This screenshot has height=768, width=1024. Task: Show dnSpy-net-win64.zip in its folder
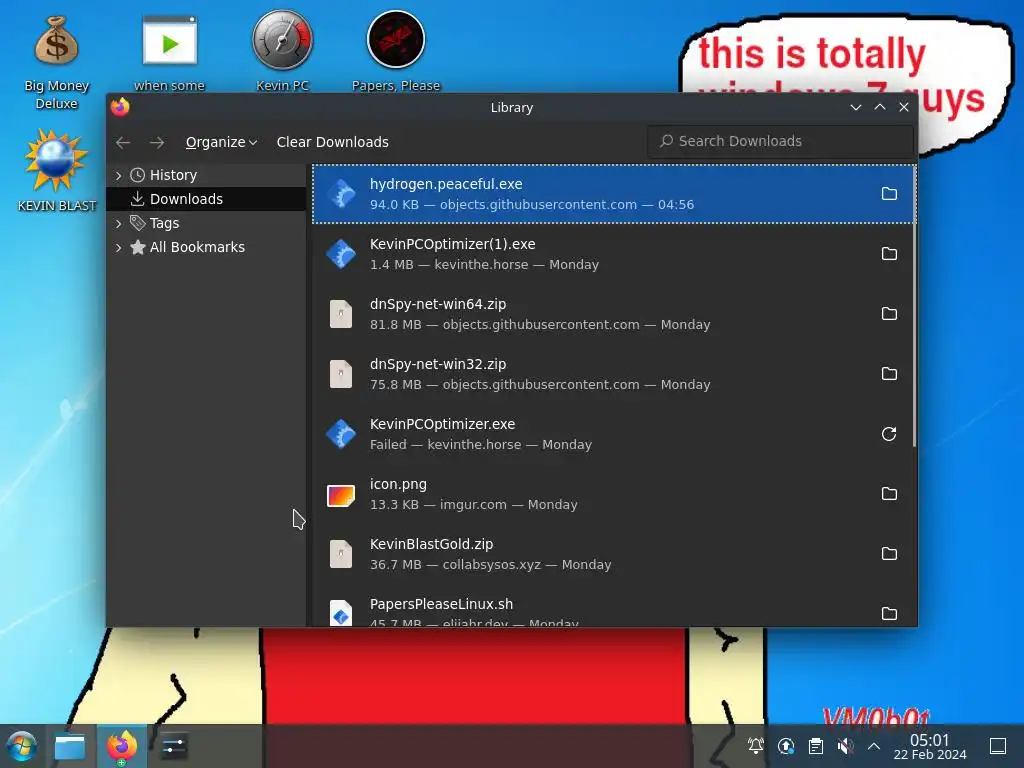(x=889, y=314)
